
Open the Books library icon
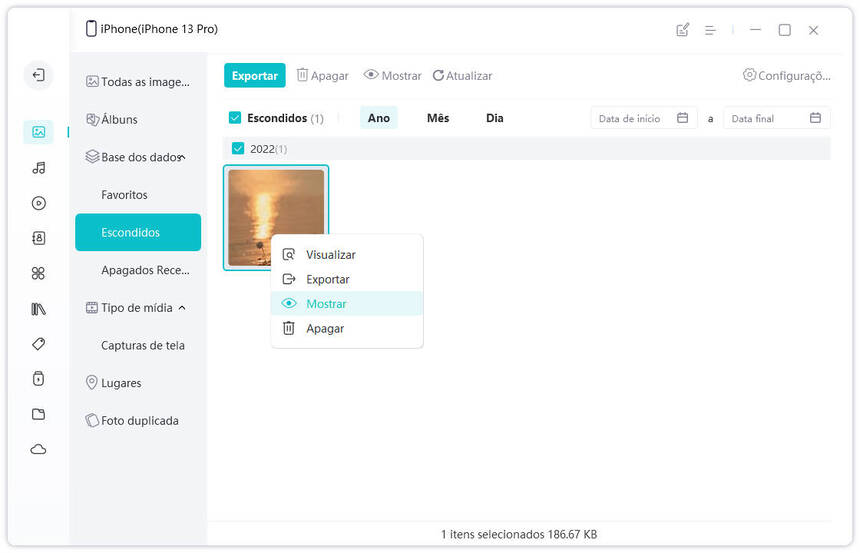[38, 309]
